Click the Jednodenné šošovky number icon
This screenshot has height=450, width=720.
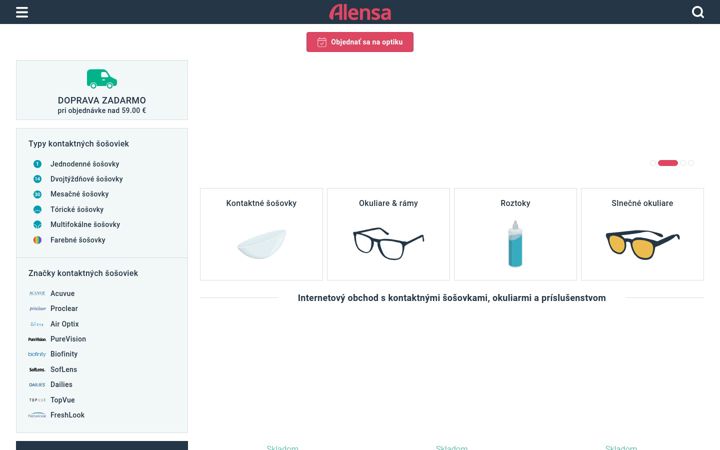click(x=38, y=164)
